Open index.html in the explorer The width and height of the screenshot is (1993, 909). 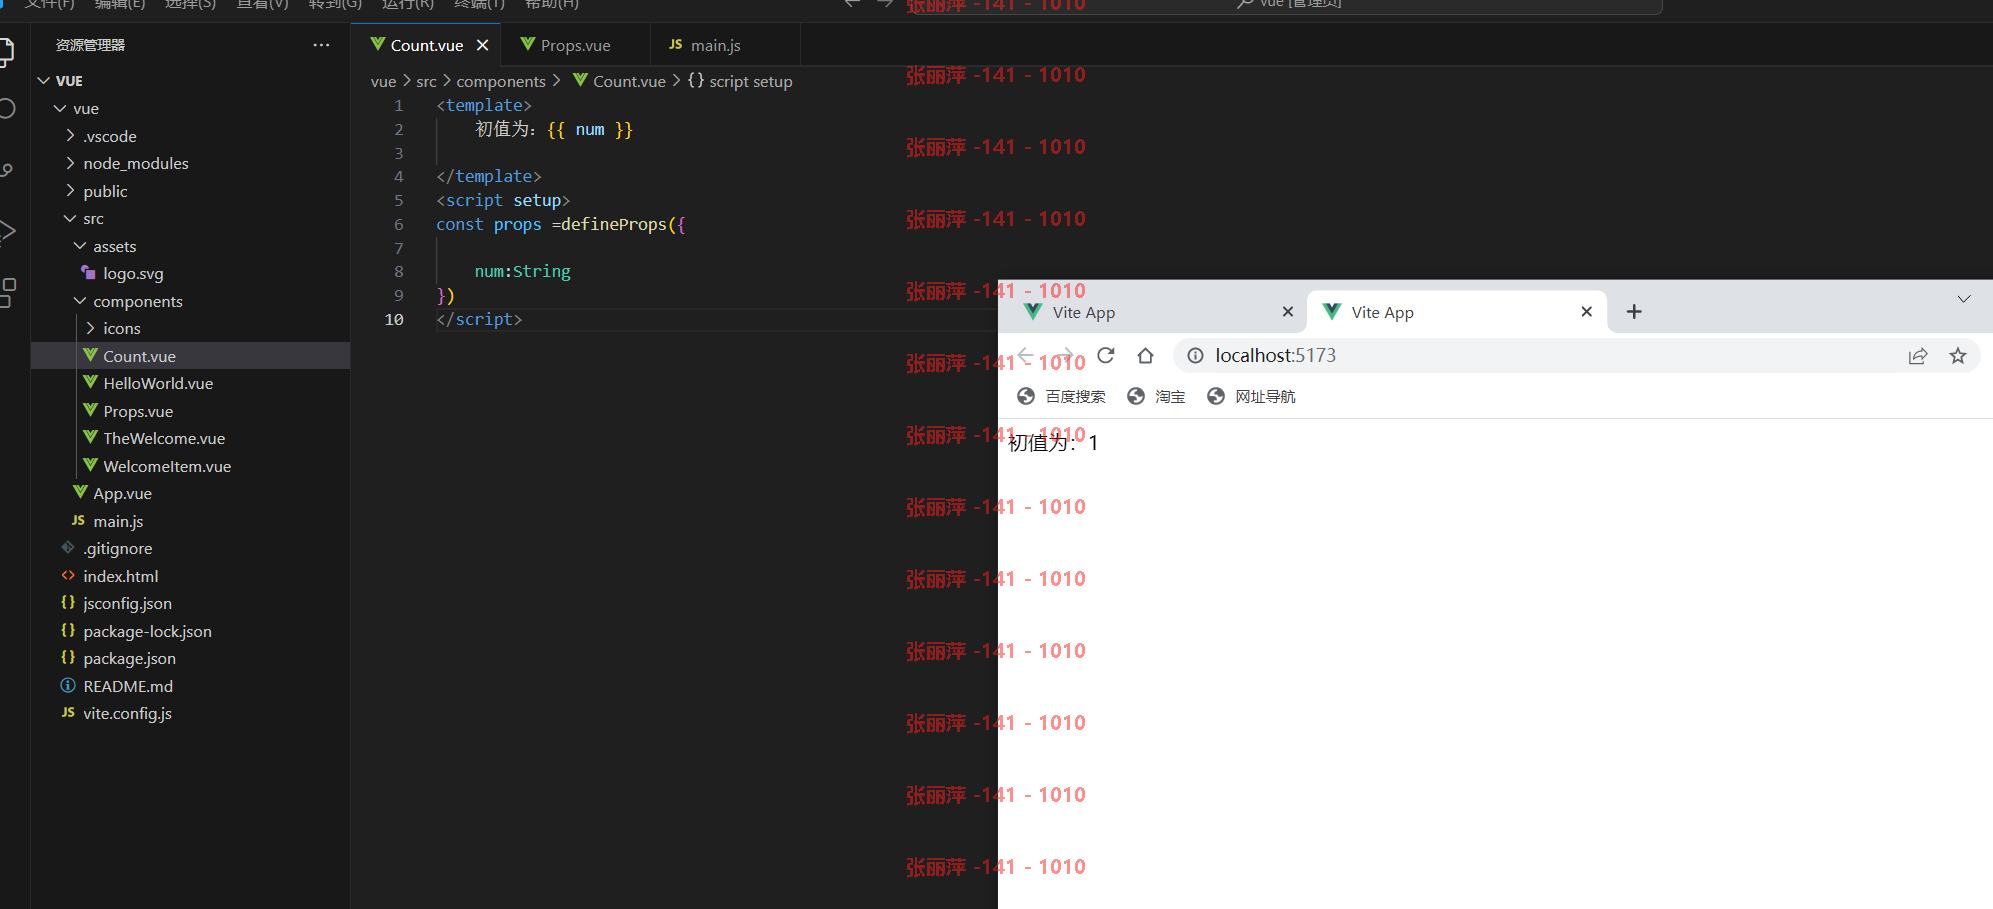tap(190, 576)
